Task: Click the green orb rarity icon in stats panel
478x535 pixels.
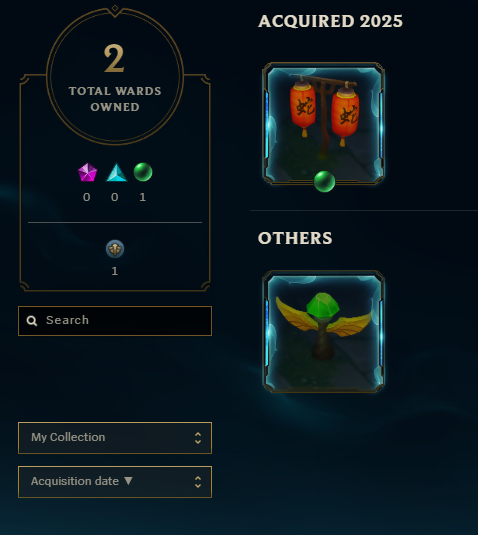Action: [x=143, y=172]
